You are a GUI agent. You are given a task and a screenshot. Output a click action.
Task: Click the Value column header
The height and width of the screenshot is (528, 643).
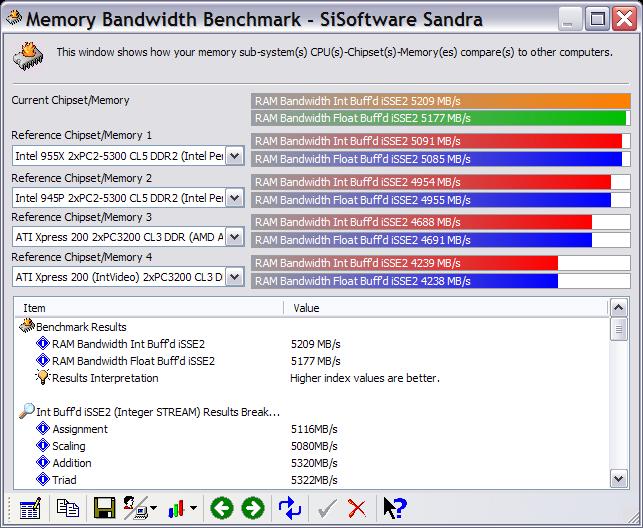445,308
